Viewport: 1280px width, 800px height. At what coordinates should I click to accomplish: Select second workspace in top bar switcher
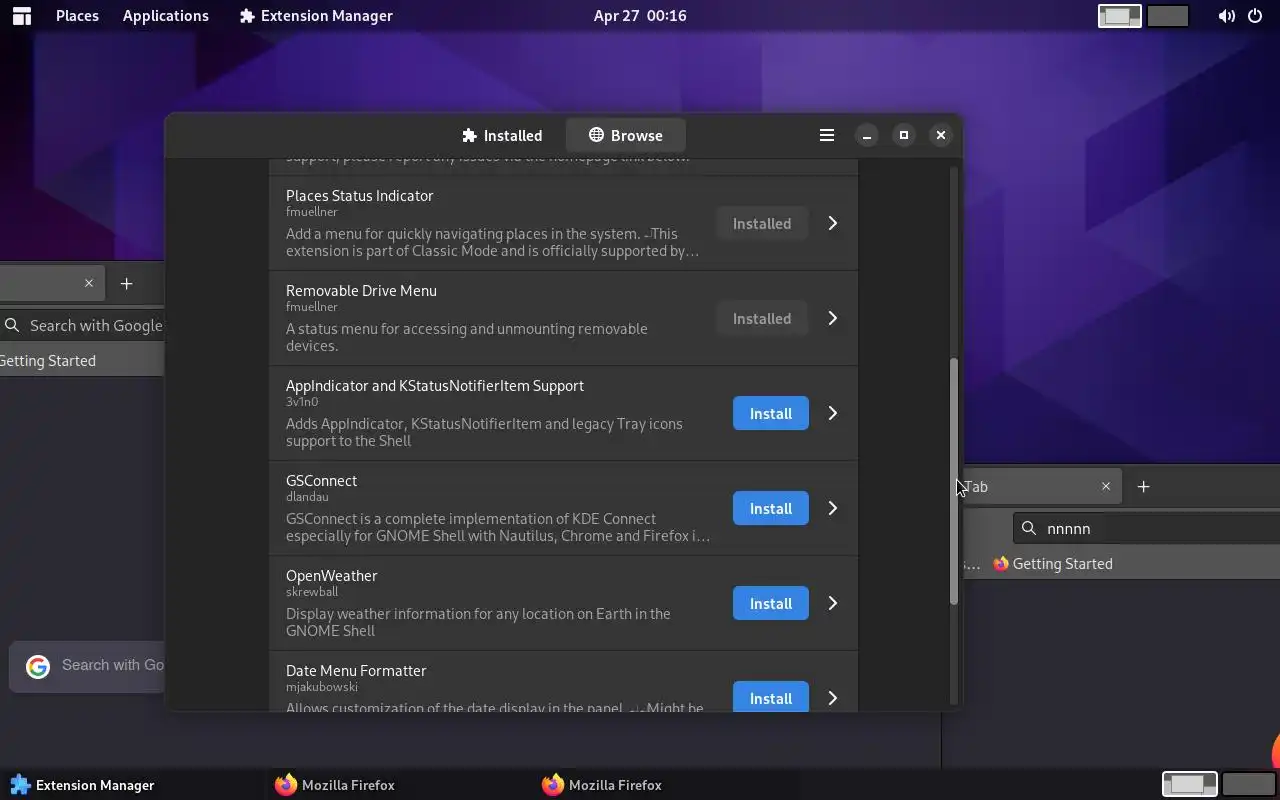tap(1168, 16)
